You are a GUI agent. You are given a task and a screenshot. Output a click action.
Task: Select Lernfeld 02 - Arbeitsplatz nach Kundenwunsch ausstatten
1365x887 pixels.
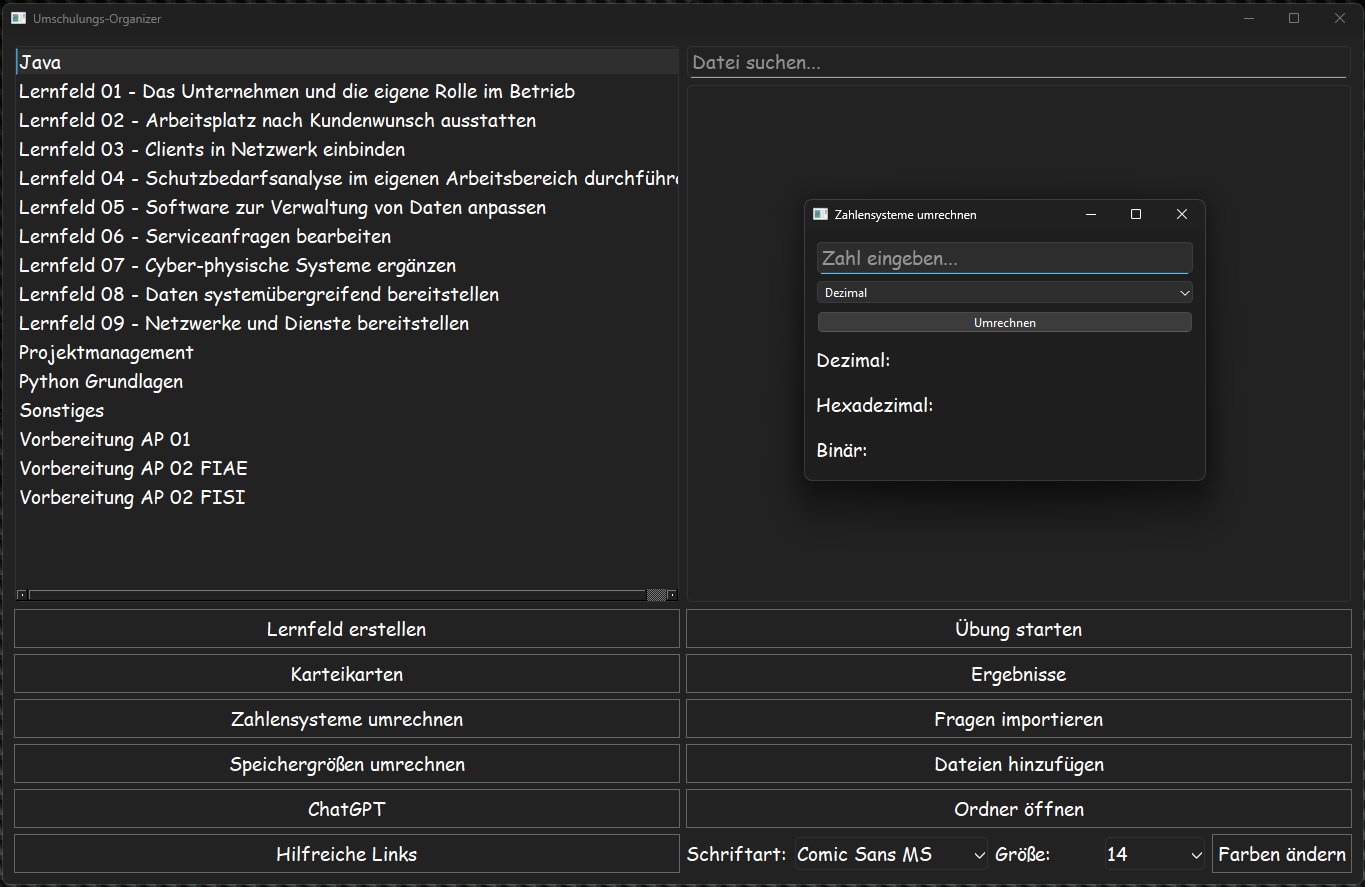point(347,120)
